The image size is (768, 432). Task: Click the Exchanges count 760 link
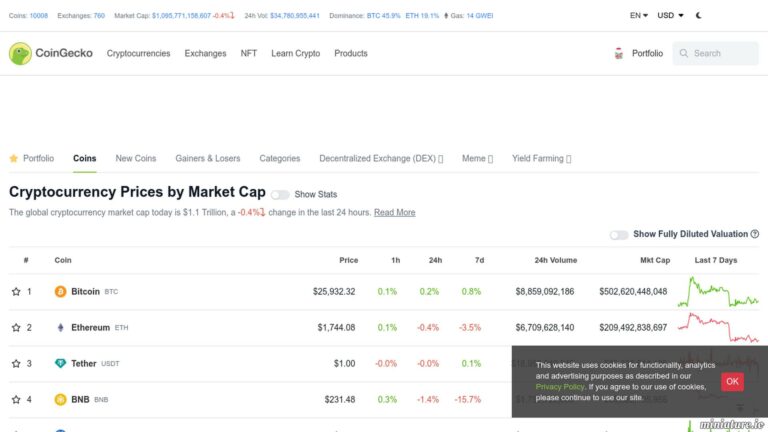click(99, 16)
